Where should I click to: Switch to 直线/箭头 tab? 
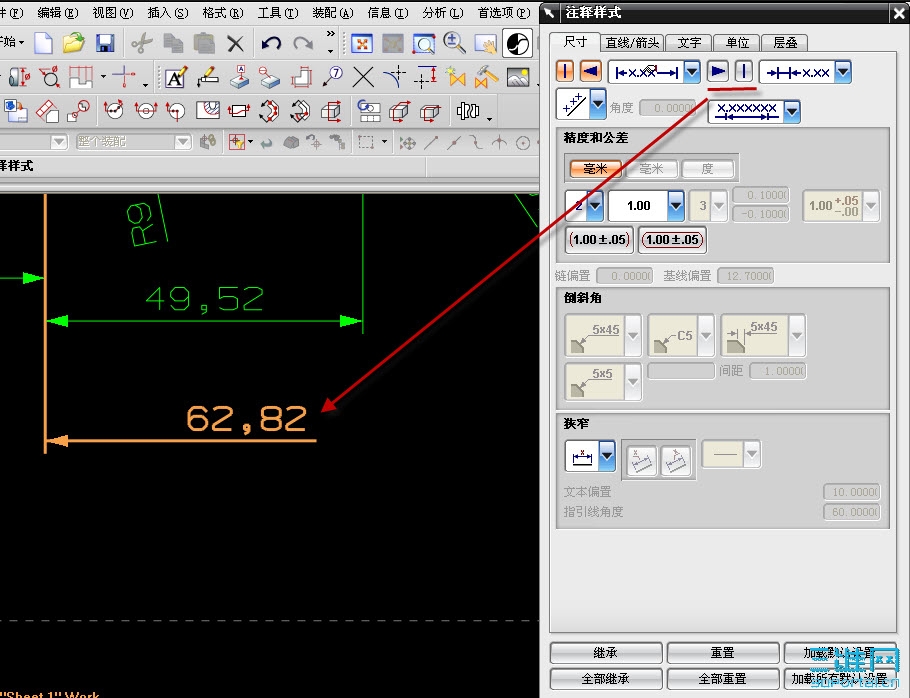633,42
